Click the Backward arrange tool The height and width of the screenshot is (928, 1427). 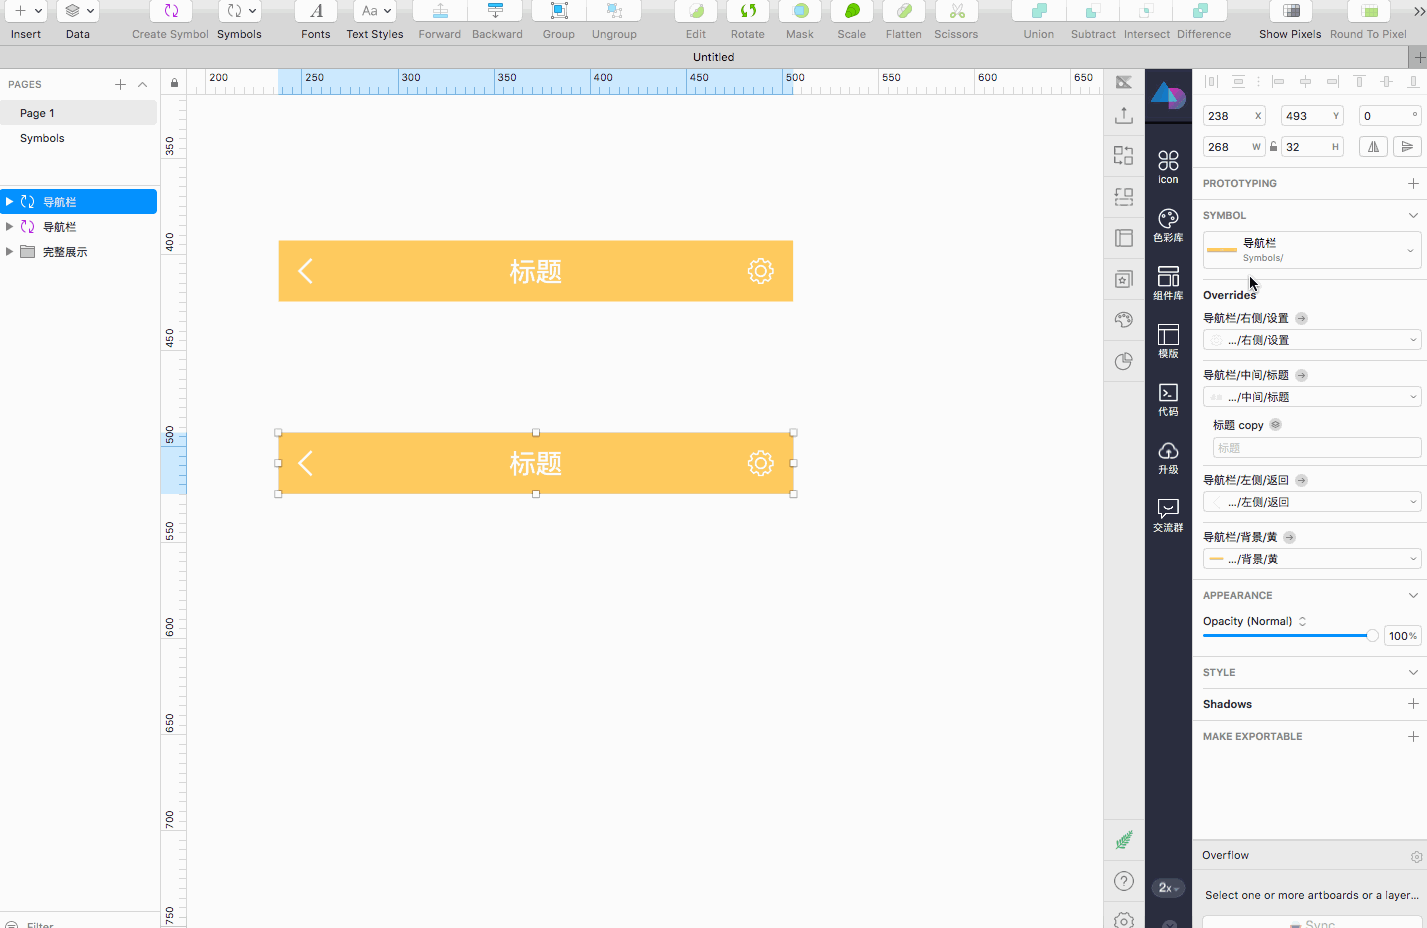pyautogui.click(x=496, y=11)
